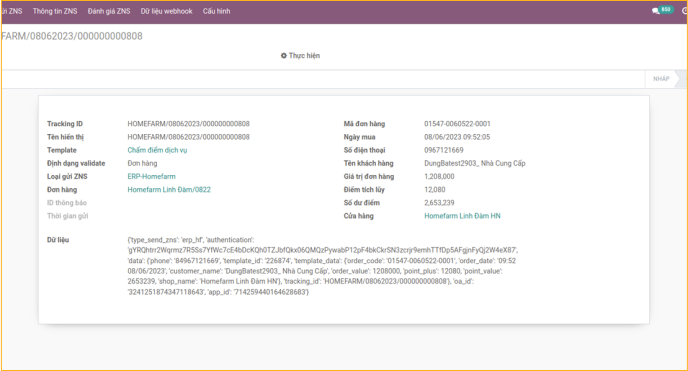Screen dimensions: 688x371
Task: Select the purchase date 08/06/2023 09:52:05
Action: pos(457,137)
